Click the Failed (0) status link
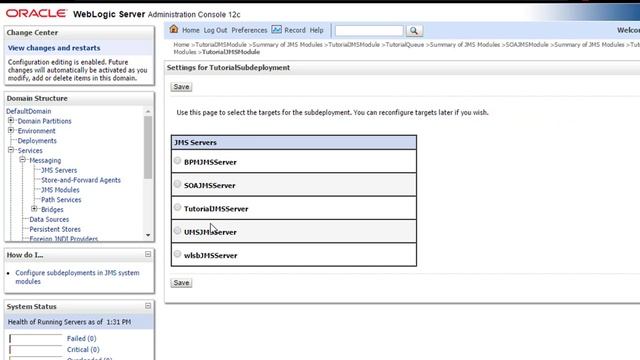The height and width of the screenshot is (360, 640). pyautogui.click(x=81, y=338)
